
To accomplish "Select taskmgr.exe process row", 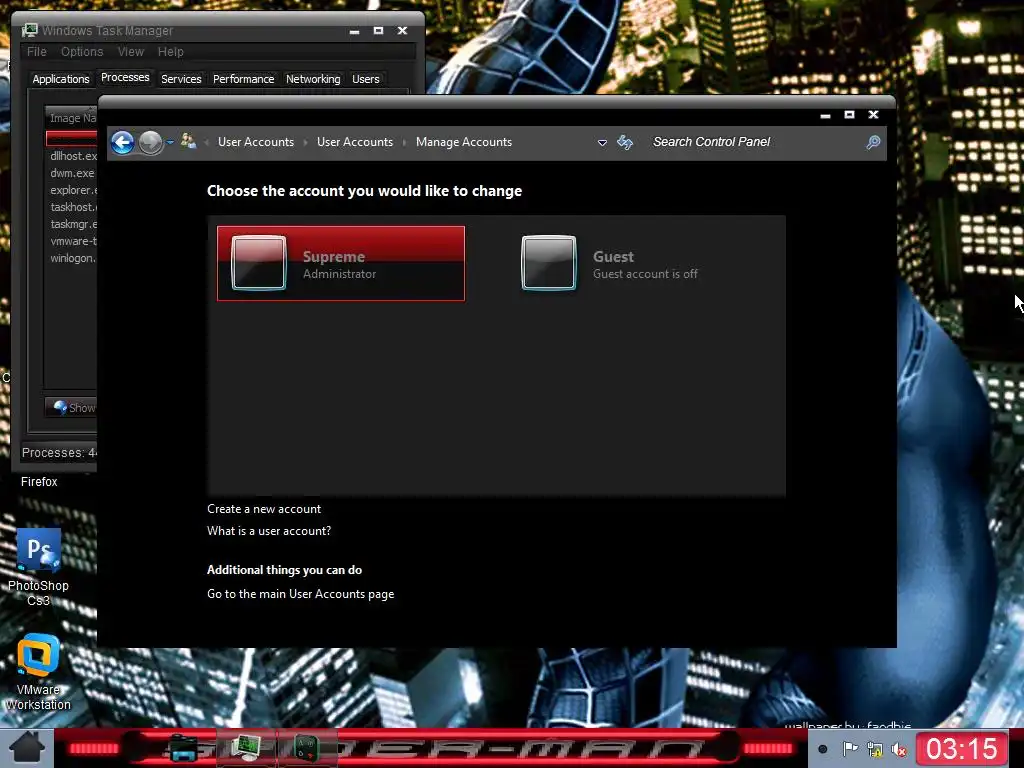I will click(x=71, y=224).
